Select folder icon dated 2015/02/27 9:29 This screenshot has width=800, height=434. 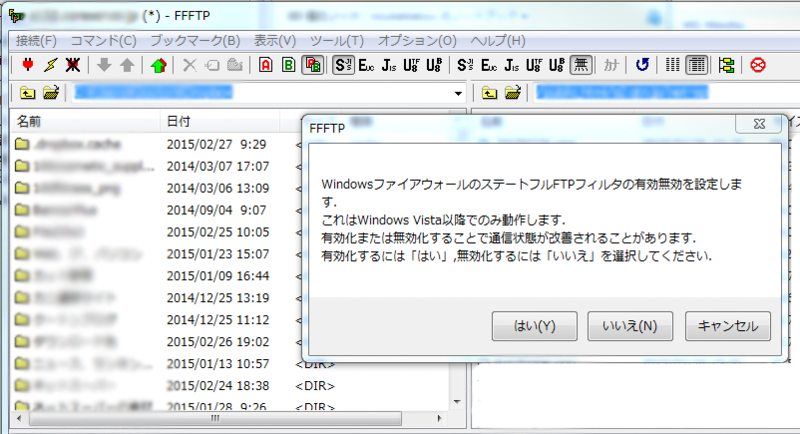pos(22,144)
